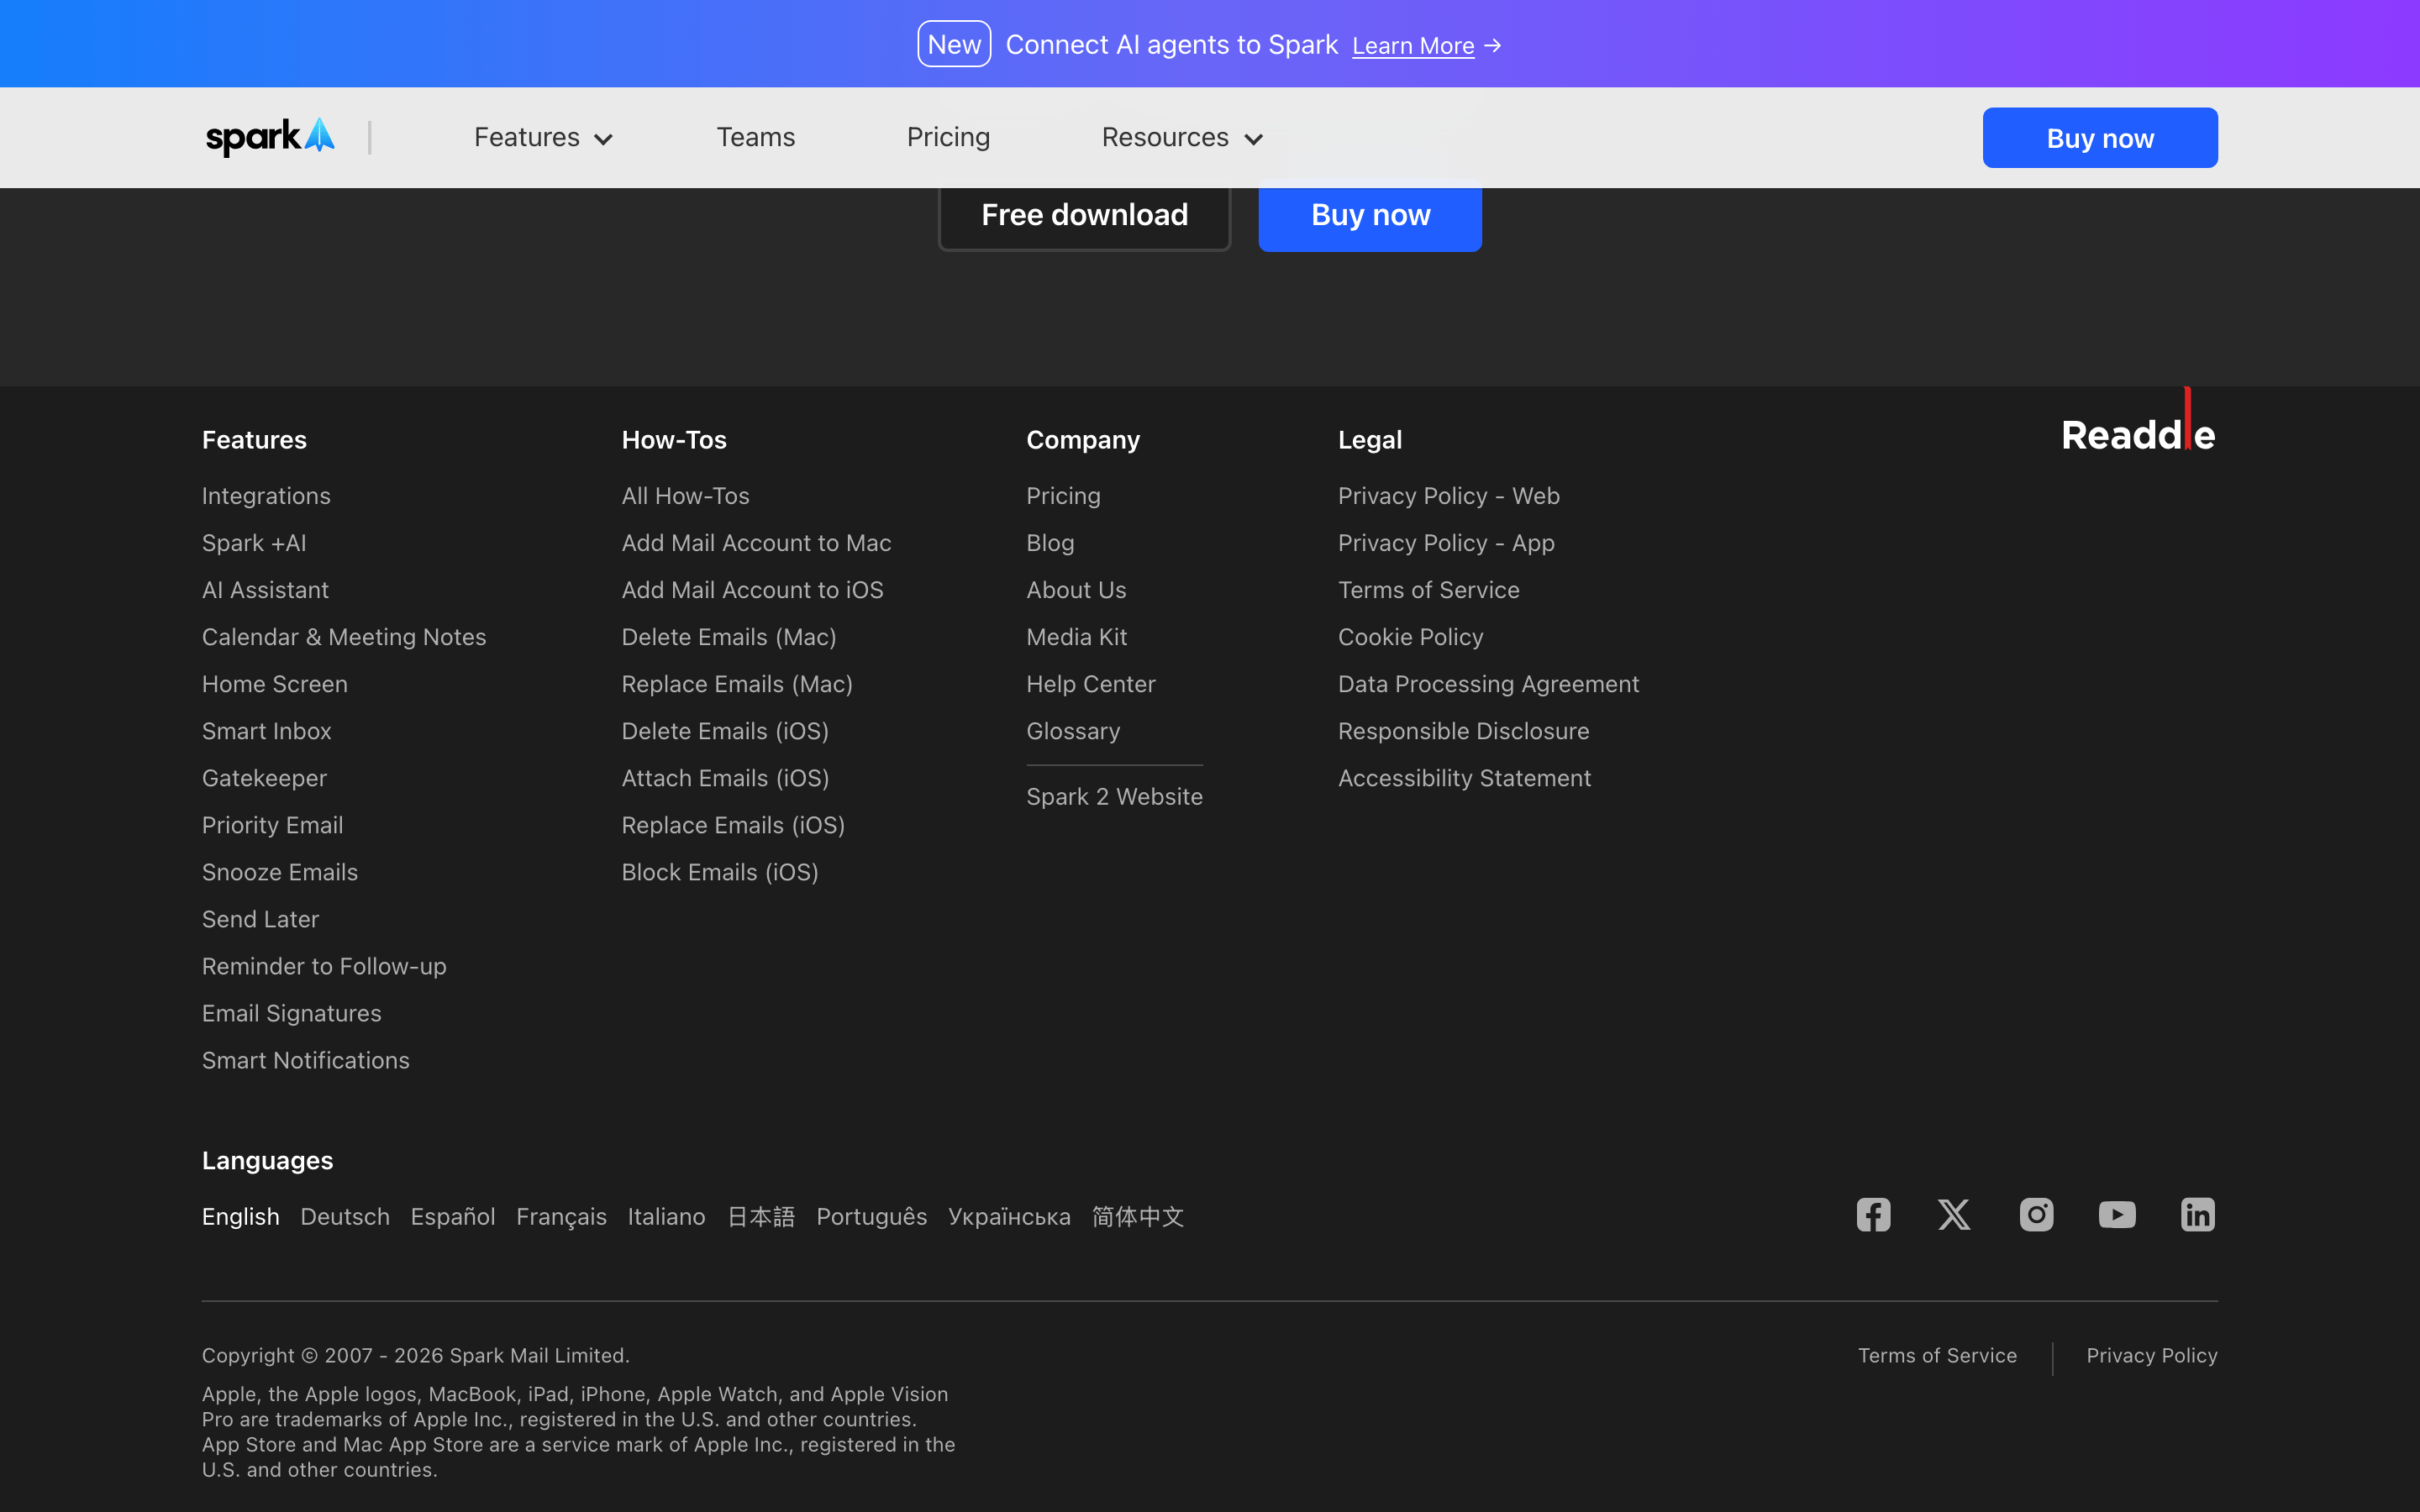Expand the Resources dropdown menu
The image size is (2420, 1512).
pos(1182,137)
